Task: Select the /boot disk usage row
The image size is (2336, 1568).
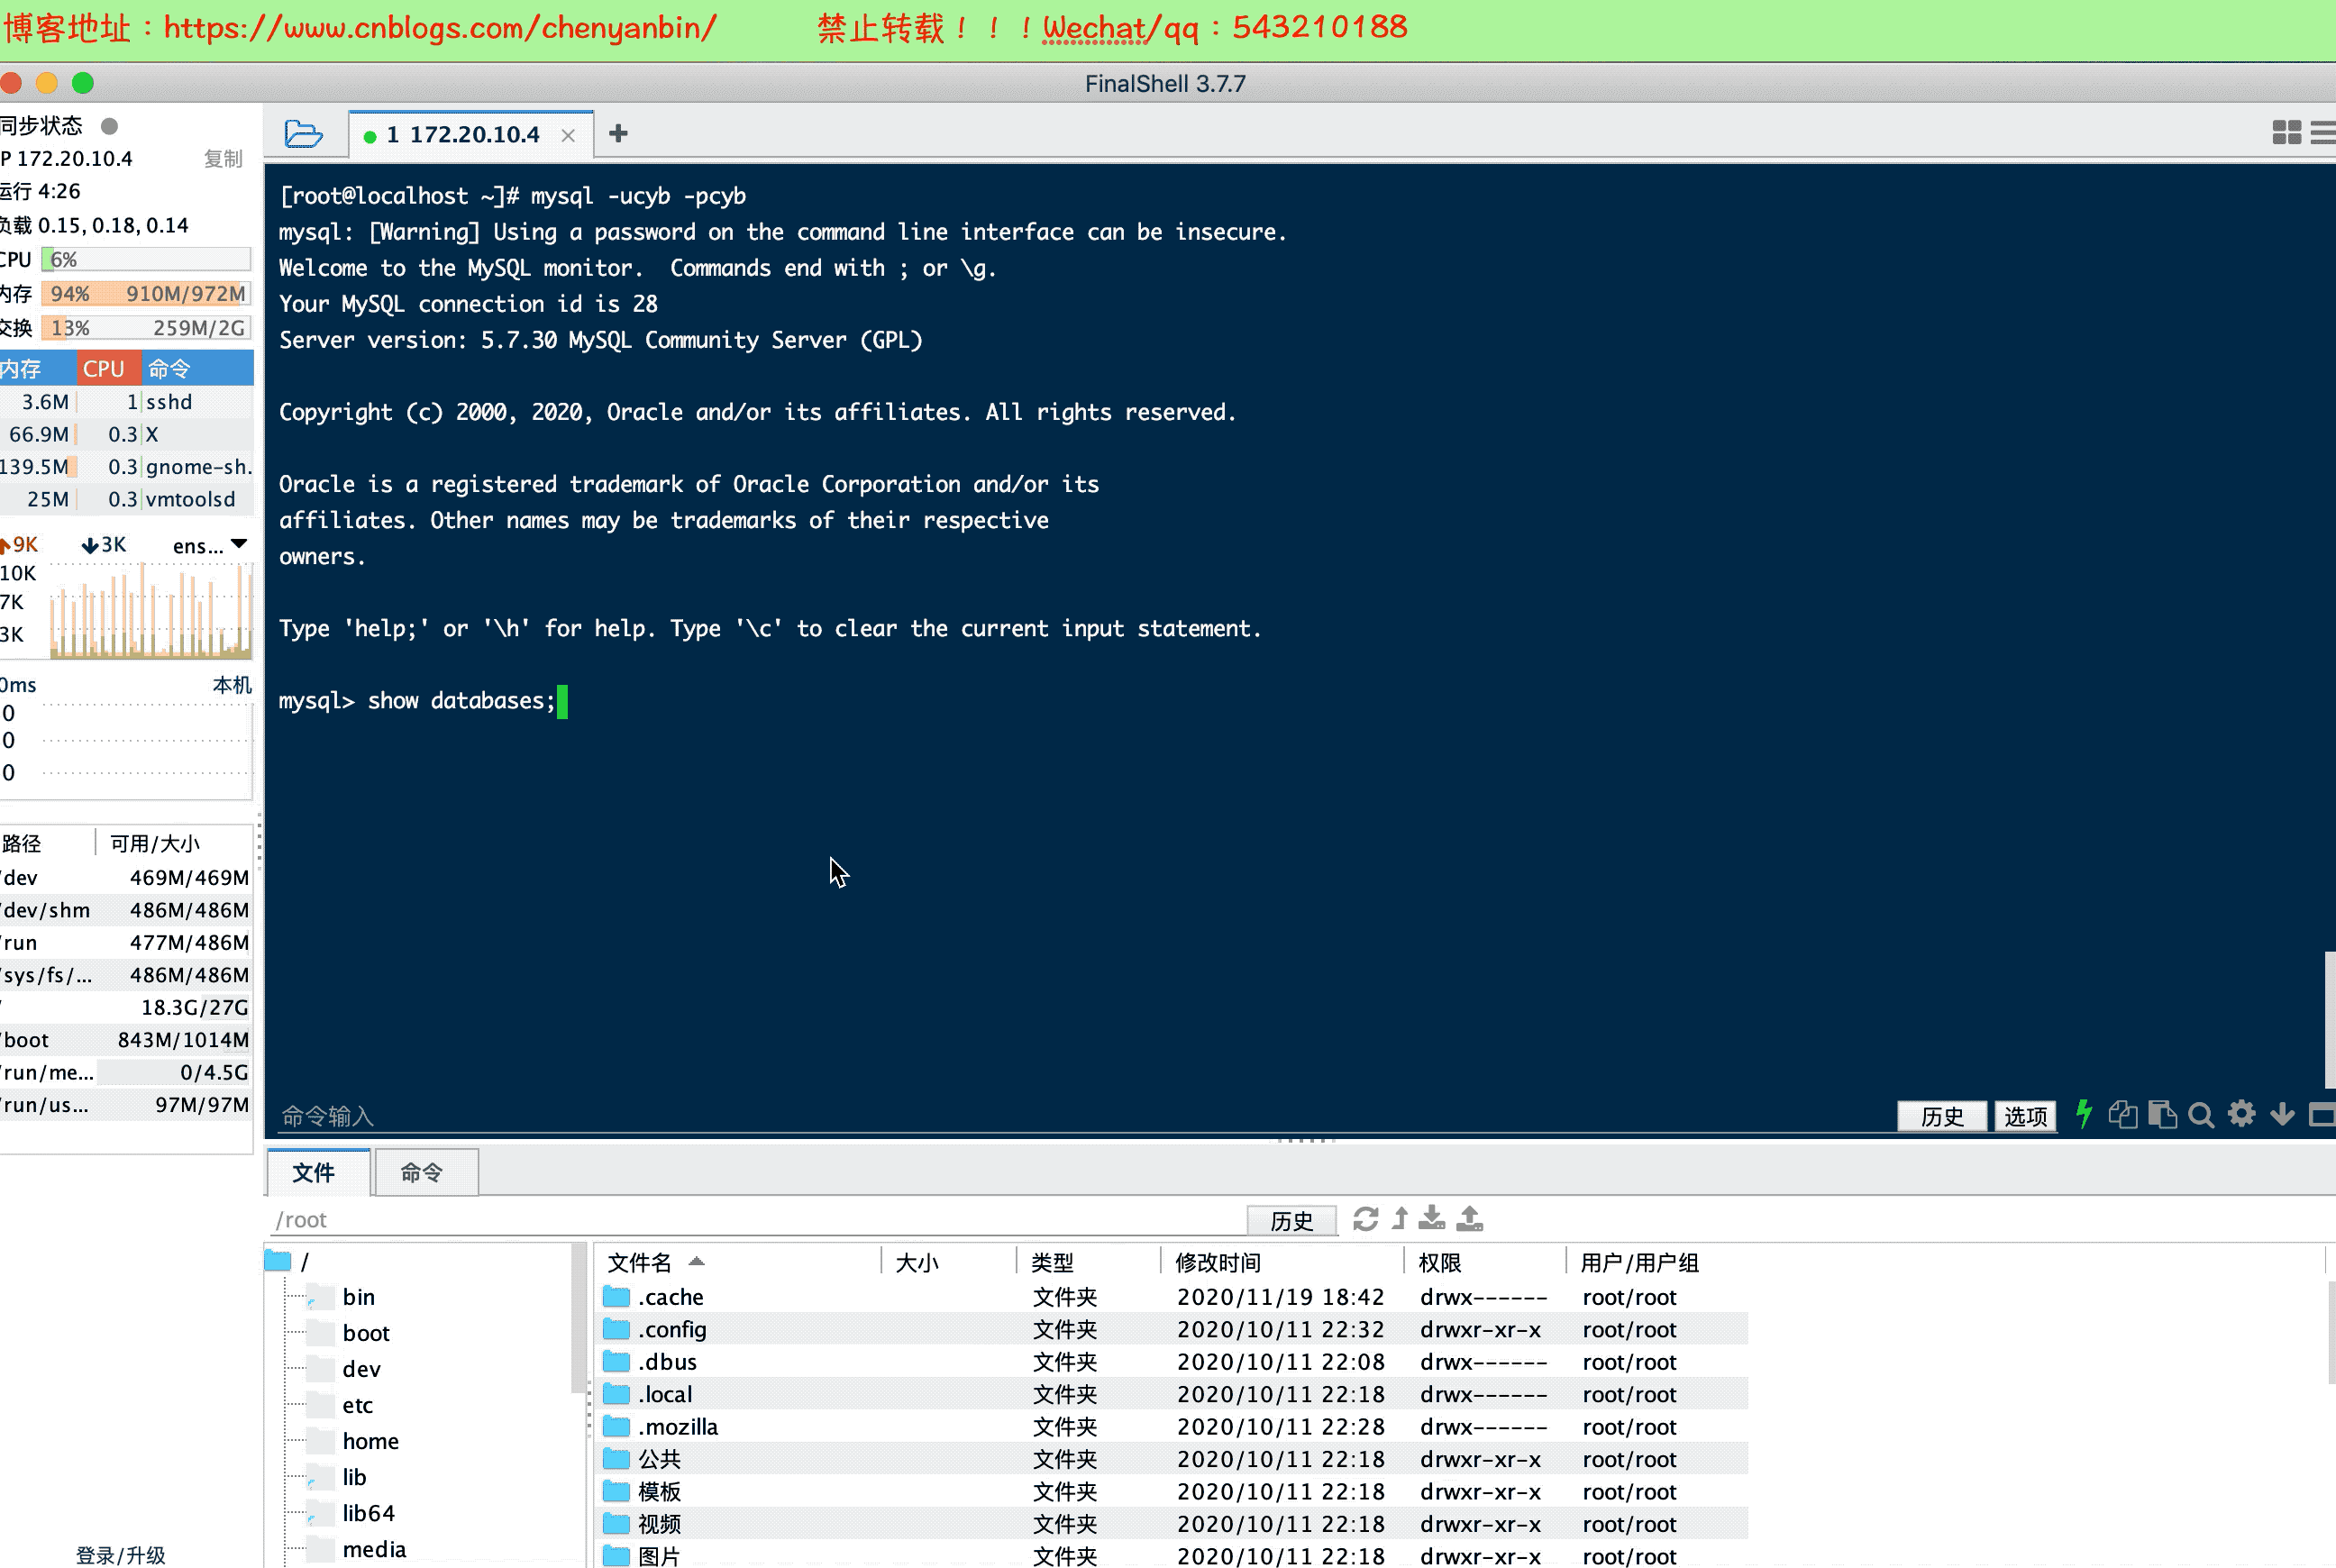Action: (x=126, y=1040)
